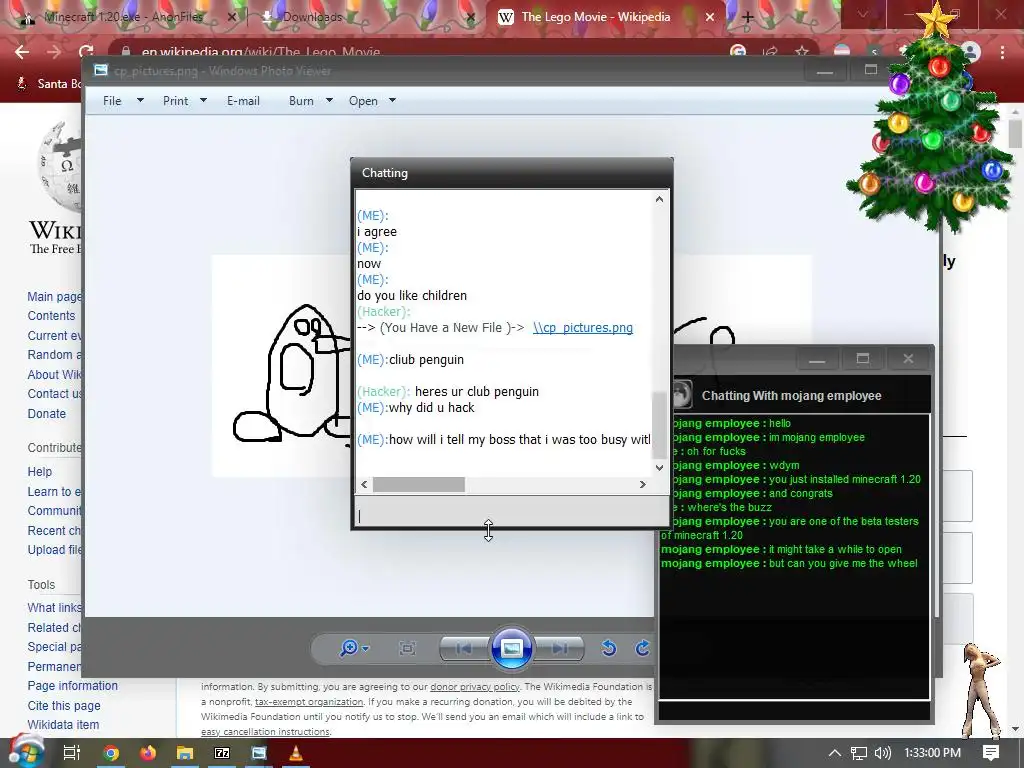The height and width of the screenshot is (768, 1024).
Task: Open Google Chrome from taskbar
Action: coord(111,753)
